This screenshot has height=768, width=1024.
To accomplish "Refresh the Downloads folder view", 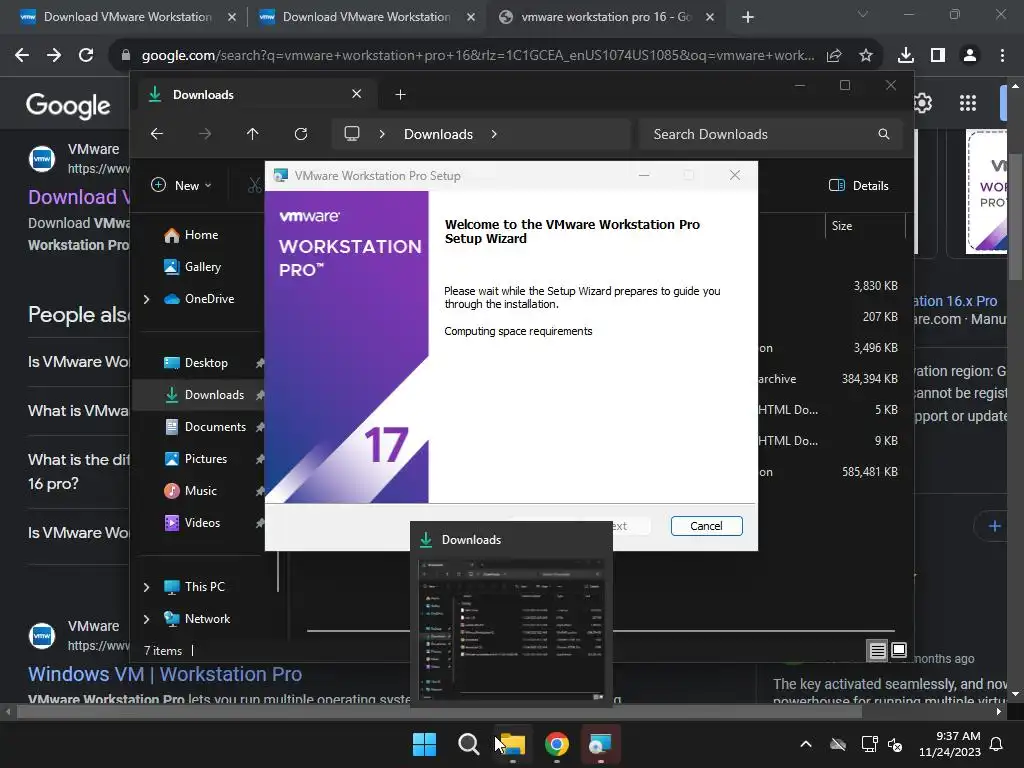I will tap(300, 134).
